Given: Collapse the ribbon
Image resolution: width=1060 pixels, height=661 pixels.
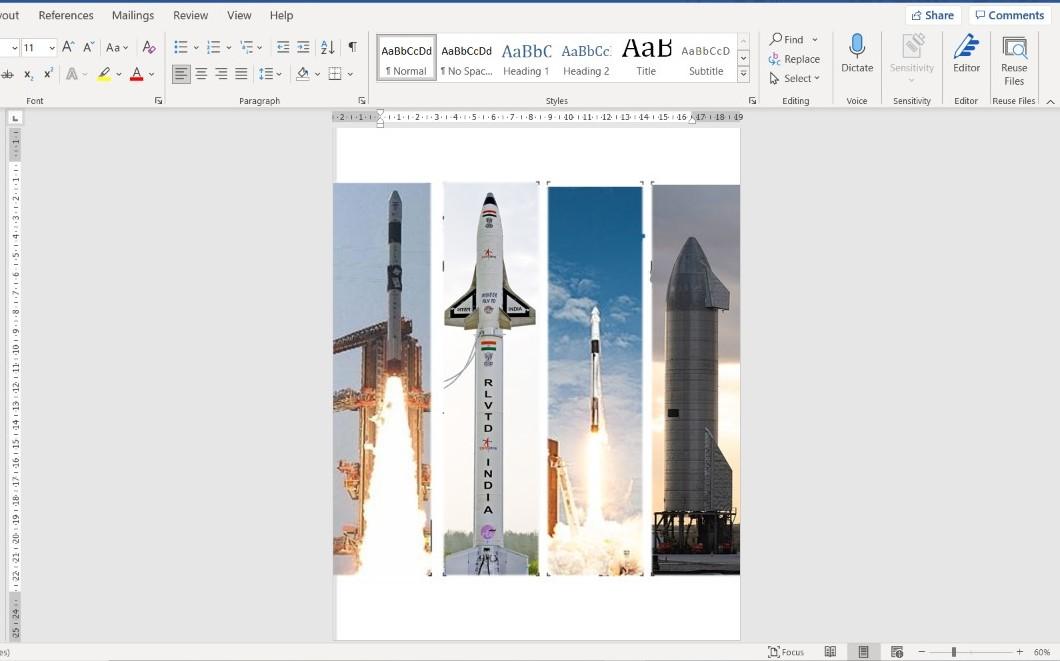Looking at the screenshot, I should click(x=1051, y=101).
